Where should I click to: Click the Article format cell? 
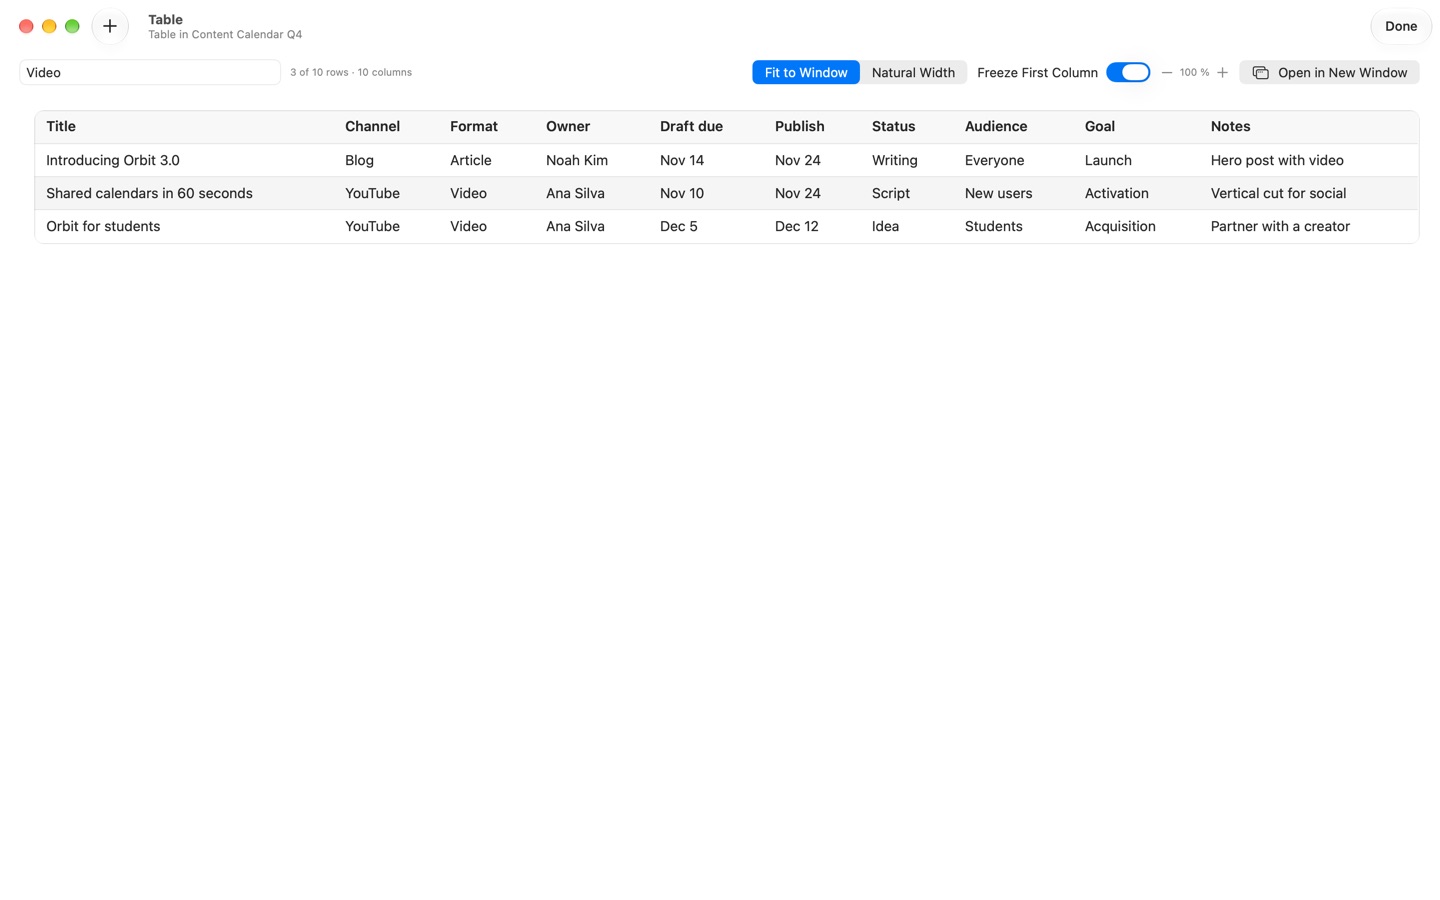(470, 160)
